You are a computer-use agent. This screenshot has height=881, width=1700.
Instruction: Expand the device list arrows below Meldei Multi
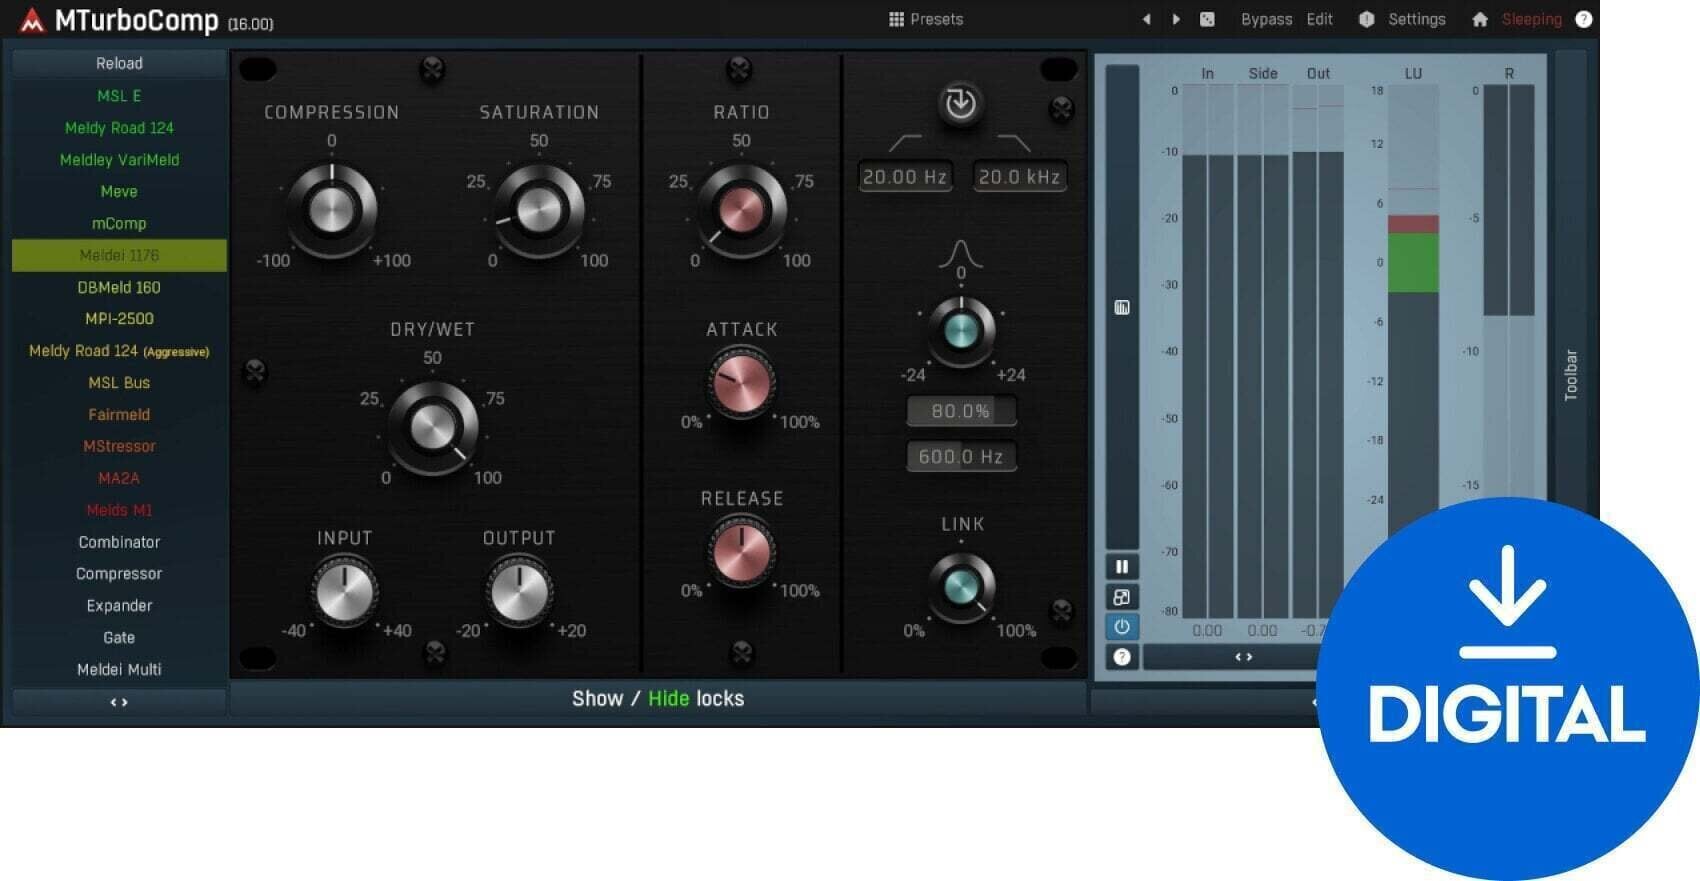click(119, 702)
